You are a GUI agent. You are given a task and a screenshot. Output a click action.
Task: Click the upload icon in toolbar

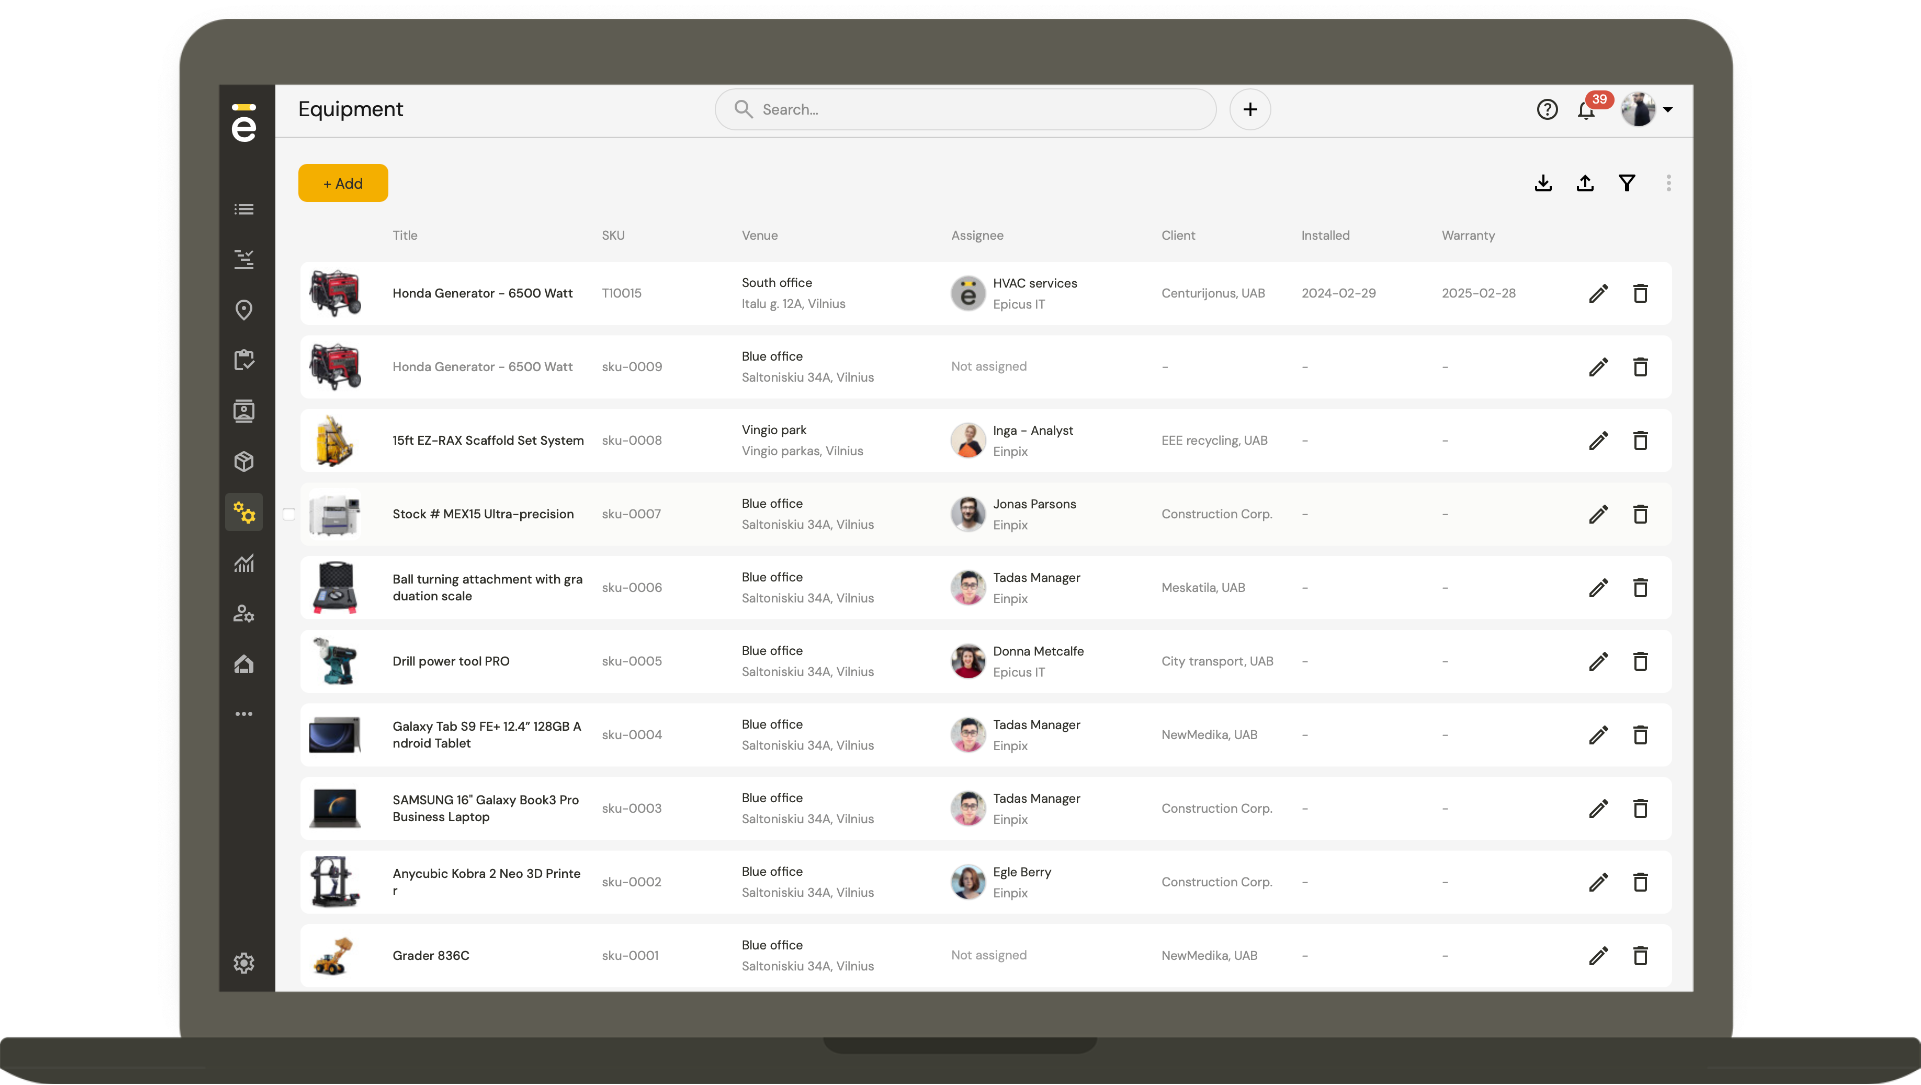[1585, 183]
